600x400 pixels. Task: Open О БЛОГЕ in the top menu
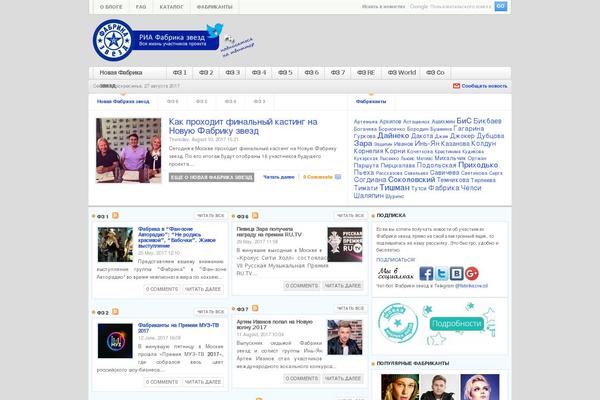pos(111,7)
